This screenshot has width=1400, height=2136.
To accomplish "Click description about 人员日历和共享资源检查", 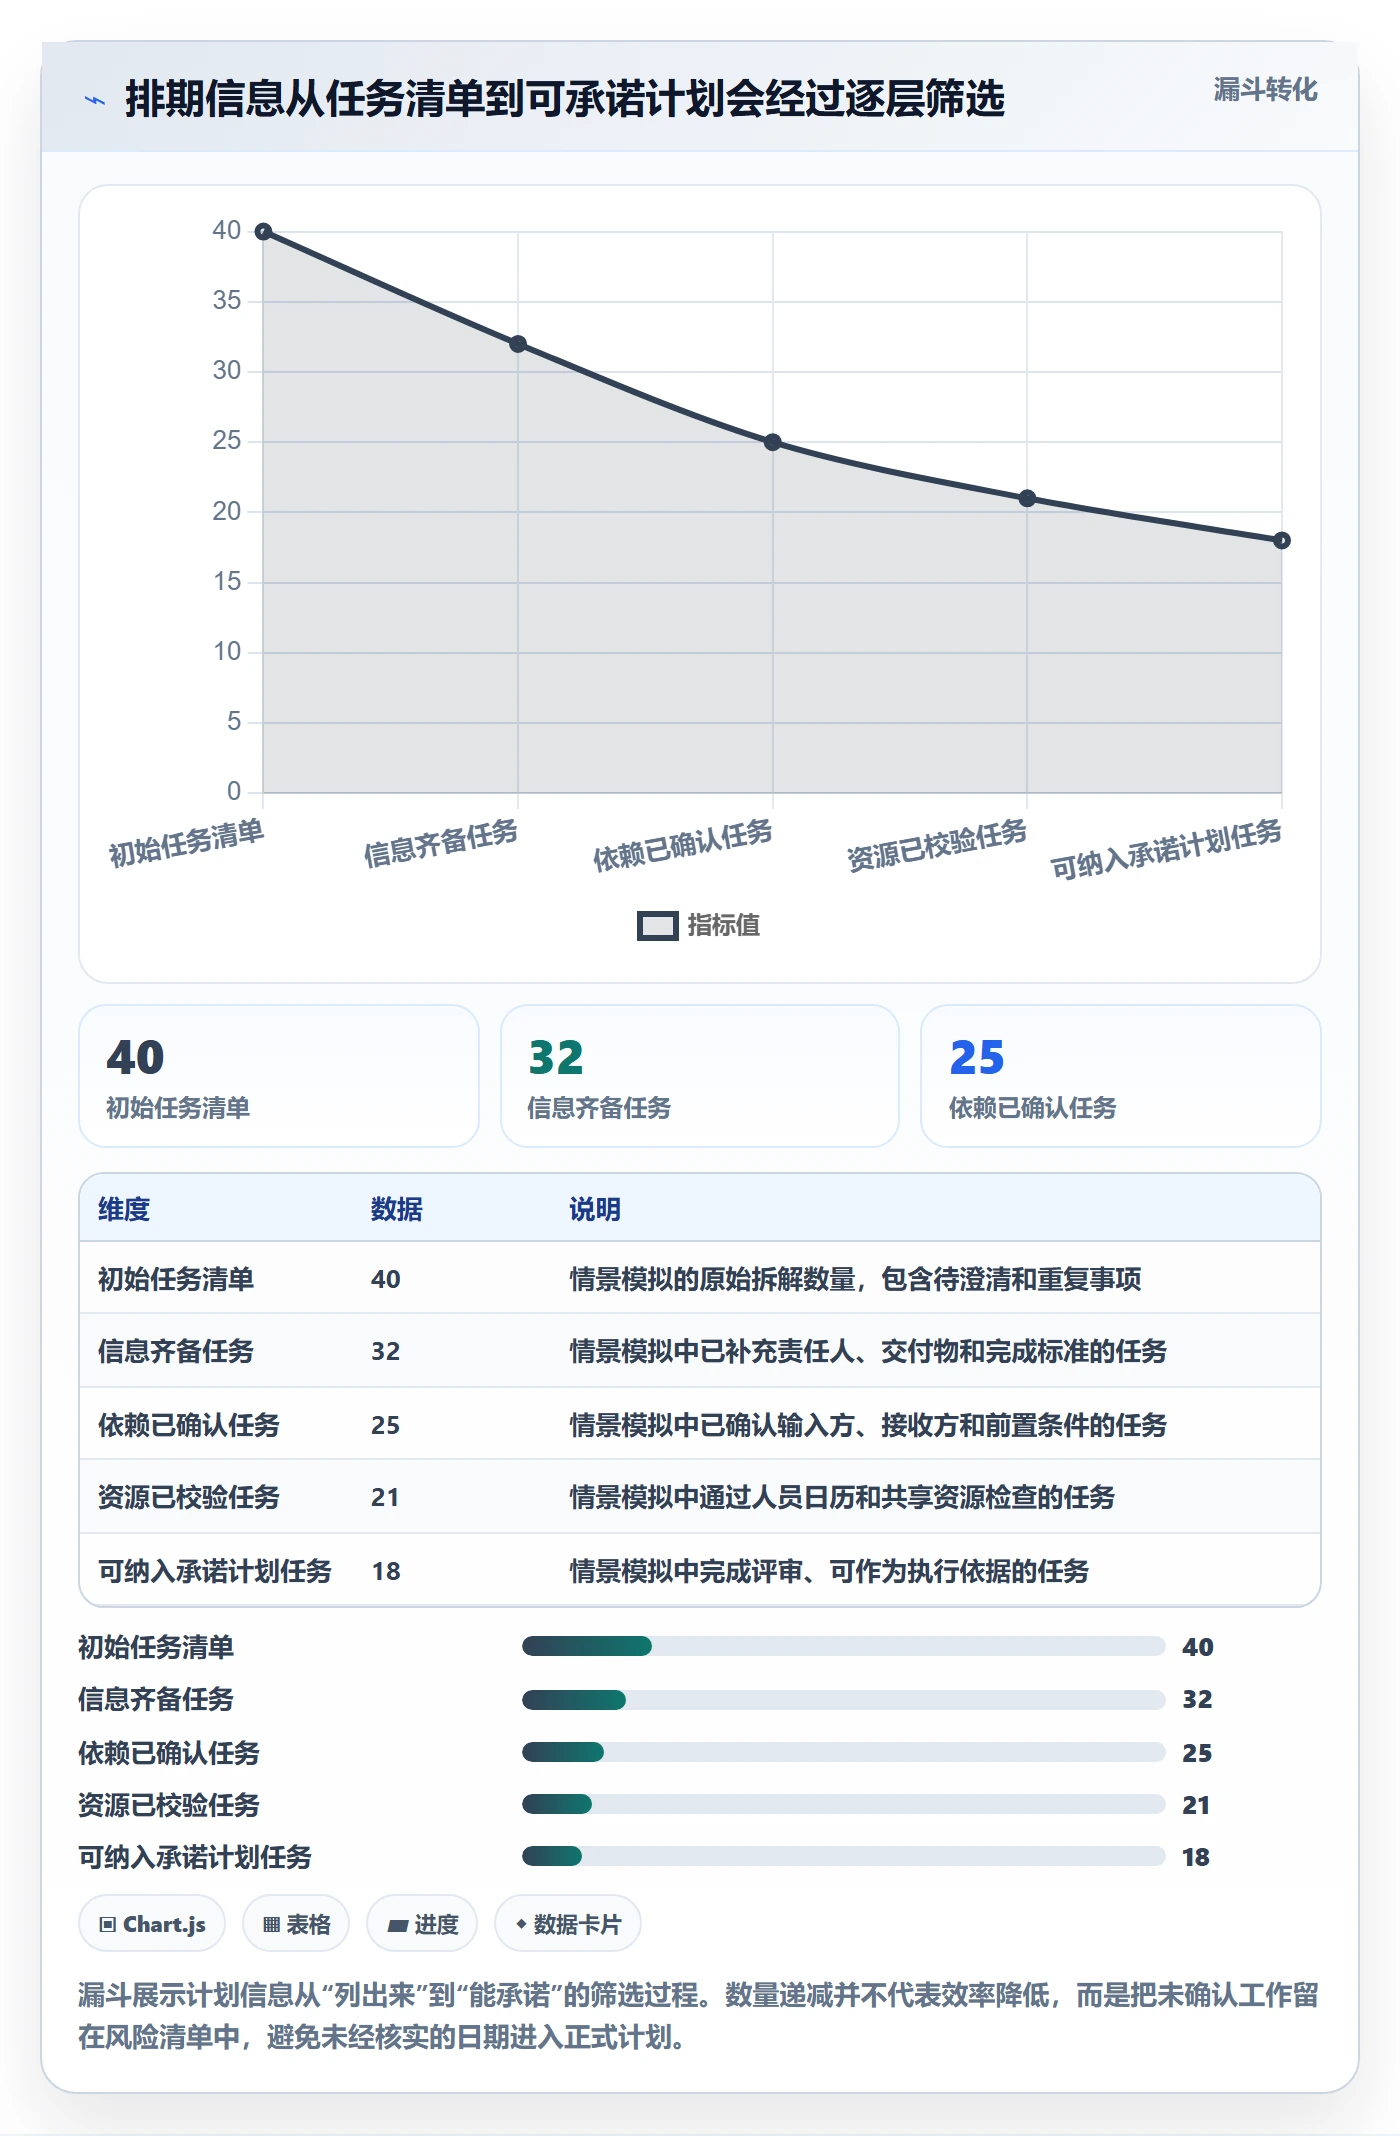I will [x=842, y=1497].
